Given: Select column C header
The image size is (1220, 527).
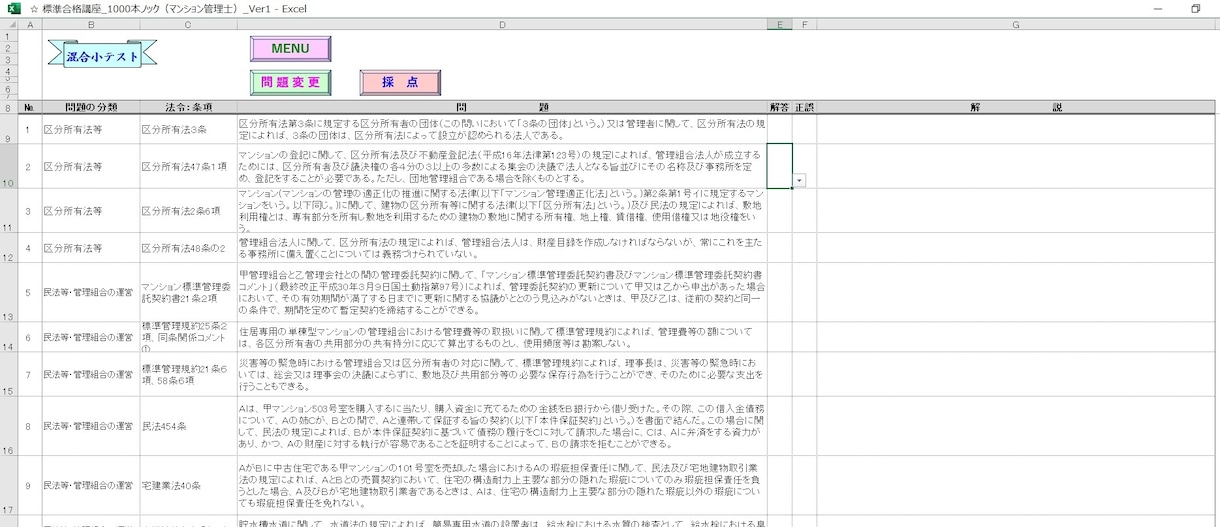Looking at the screenshot, I should [188, 24].
